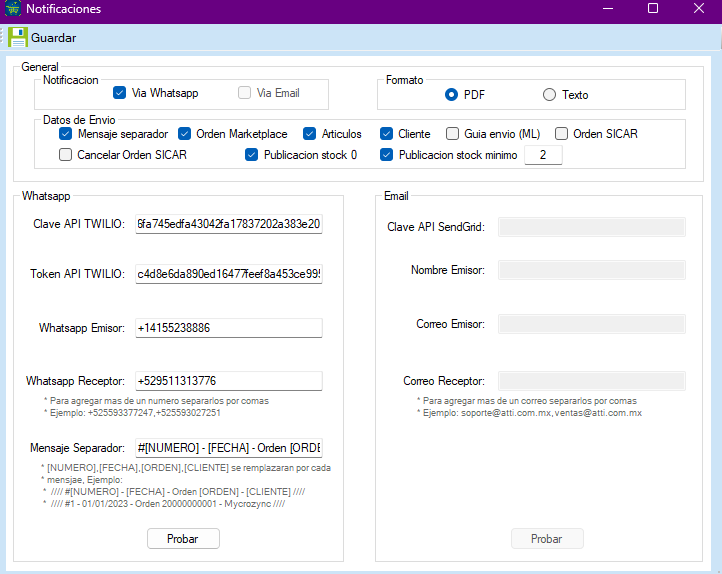Viewport: 722px width, 574px height.
Task: Disable the Articulos checkbox
Action: (x=310, y=134)
